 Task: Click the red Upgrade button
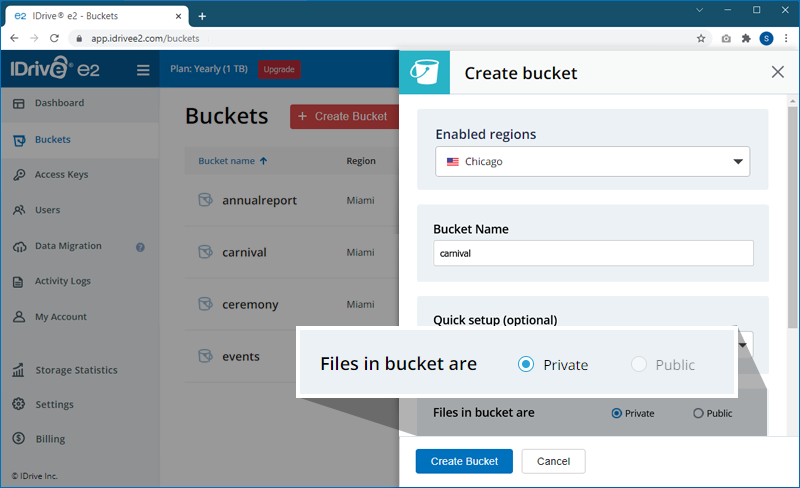[279, 69]
